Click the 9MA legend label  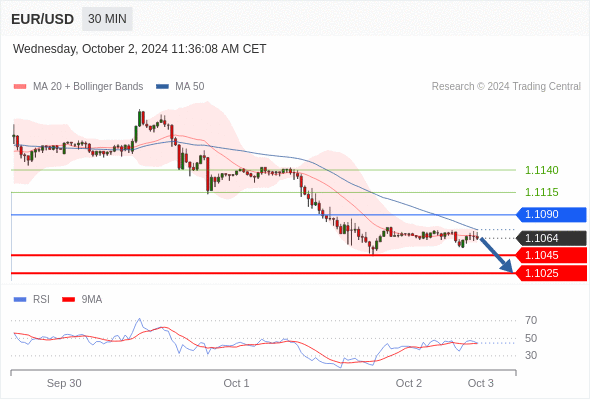coord(92,300)
